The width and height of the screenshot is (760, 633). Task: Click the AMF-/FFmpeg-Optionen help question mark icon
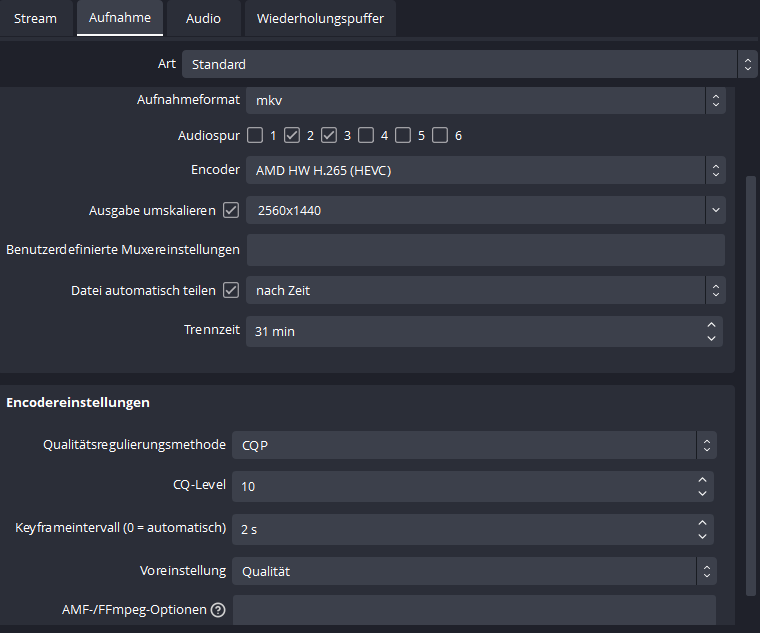tap(218, 610)
